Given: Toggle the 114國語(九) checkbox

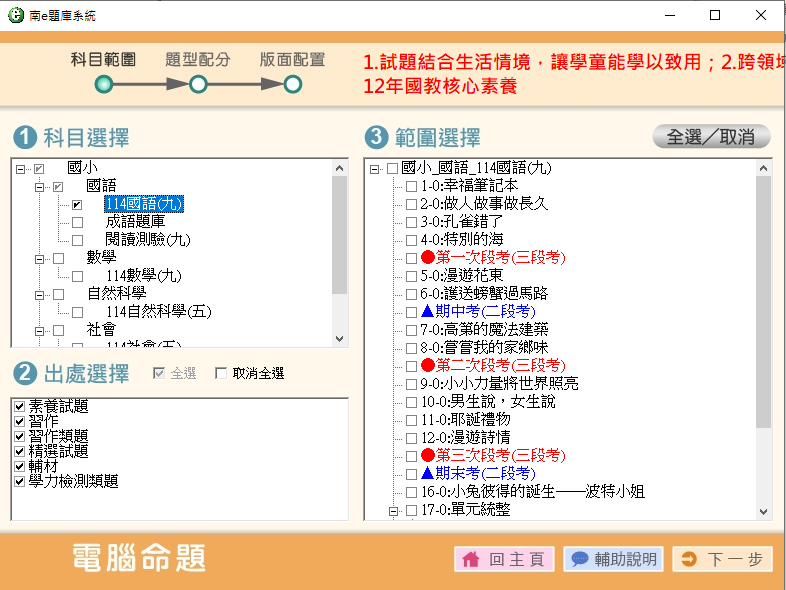Looking at the screenshot, I should (x=77, y=204).
